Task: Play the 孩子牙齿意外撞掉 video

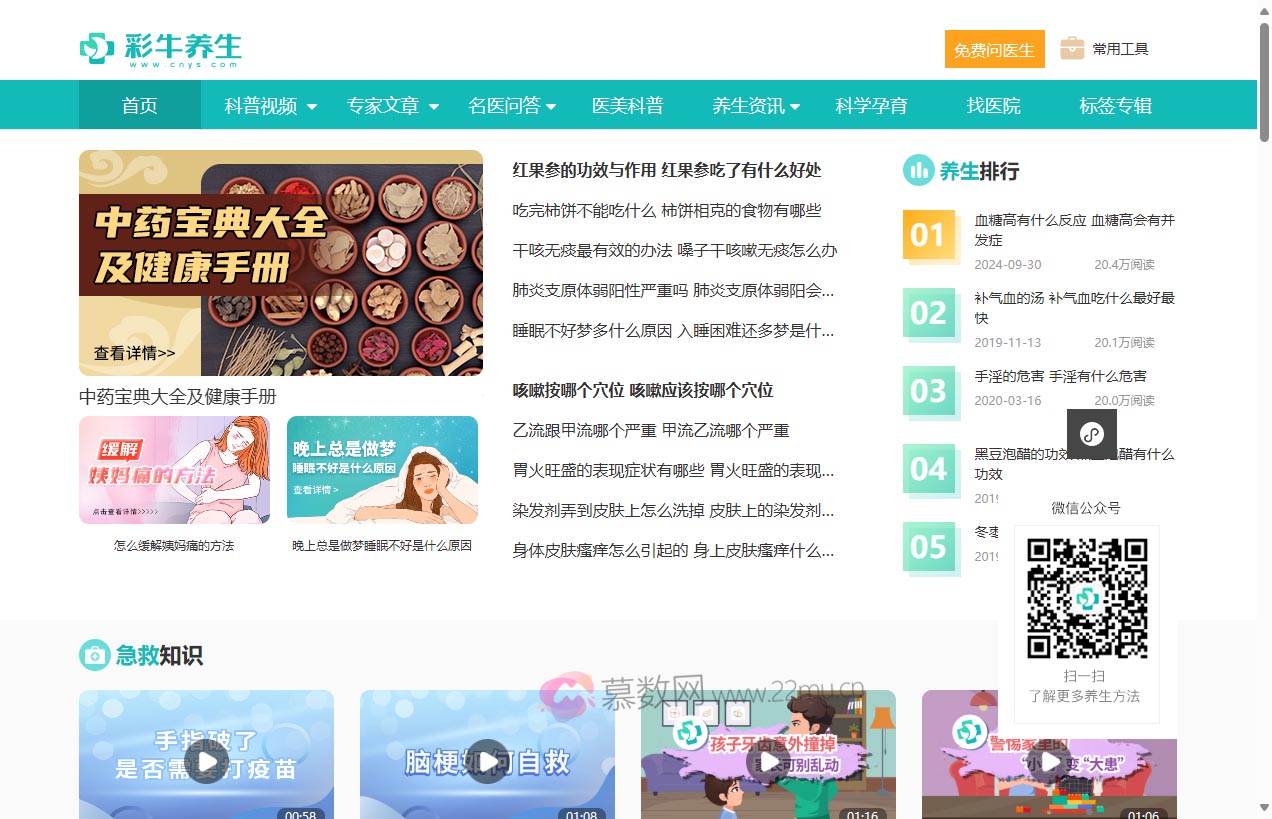Action: click(x=767, y=762)
